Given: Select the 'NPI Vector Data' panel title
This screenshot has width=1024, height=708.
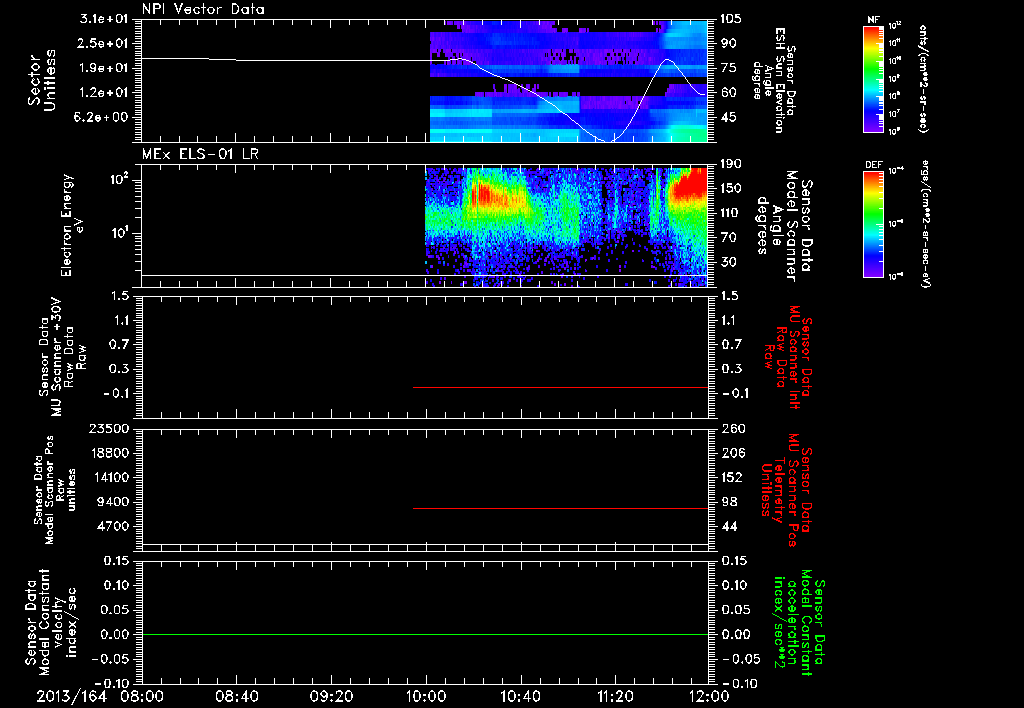Looking at the screenshot, I should 203,9.
